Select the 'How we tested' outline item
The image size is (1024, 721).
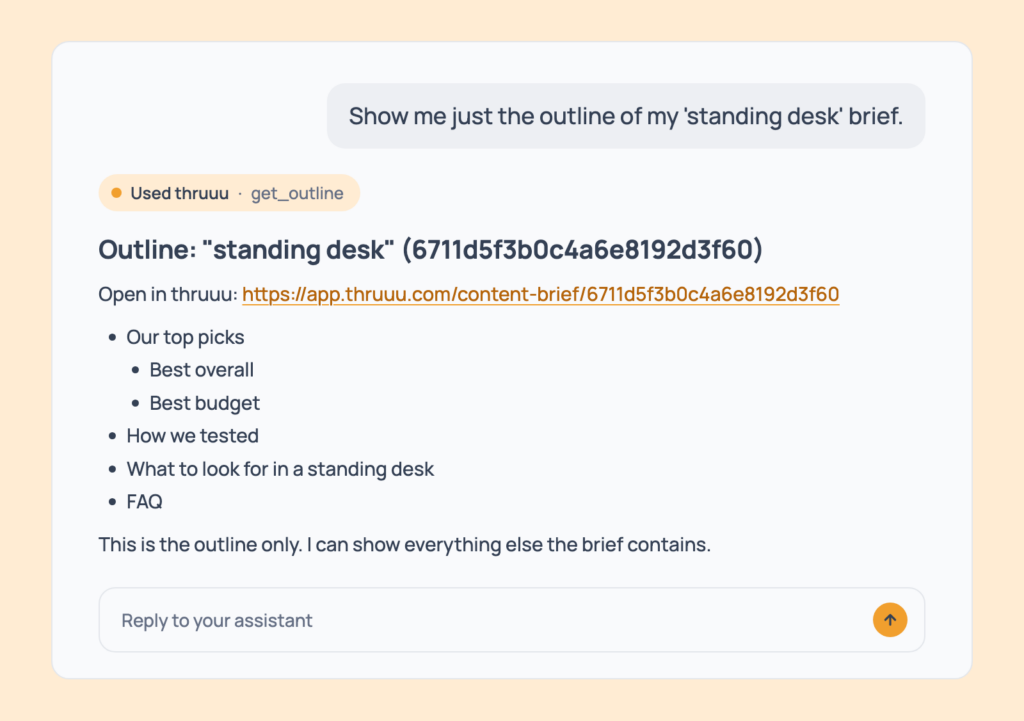[193, 436]
